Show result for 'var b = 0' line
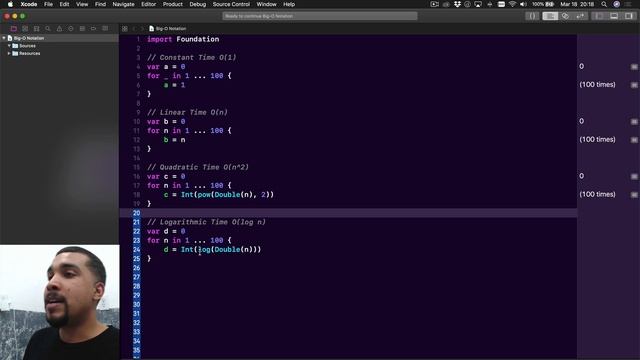Screen dimensions: 640x360 [634, 121]
